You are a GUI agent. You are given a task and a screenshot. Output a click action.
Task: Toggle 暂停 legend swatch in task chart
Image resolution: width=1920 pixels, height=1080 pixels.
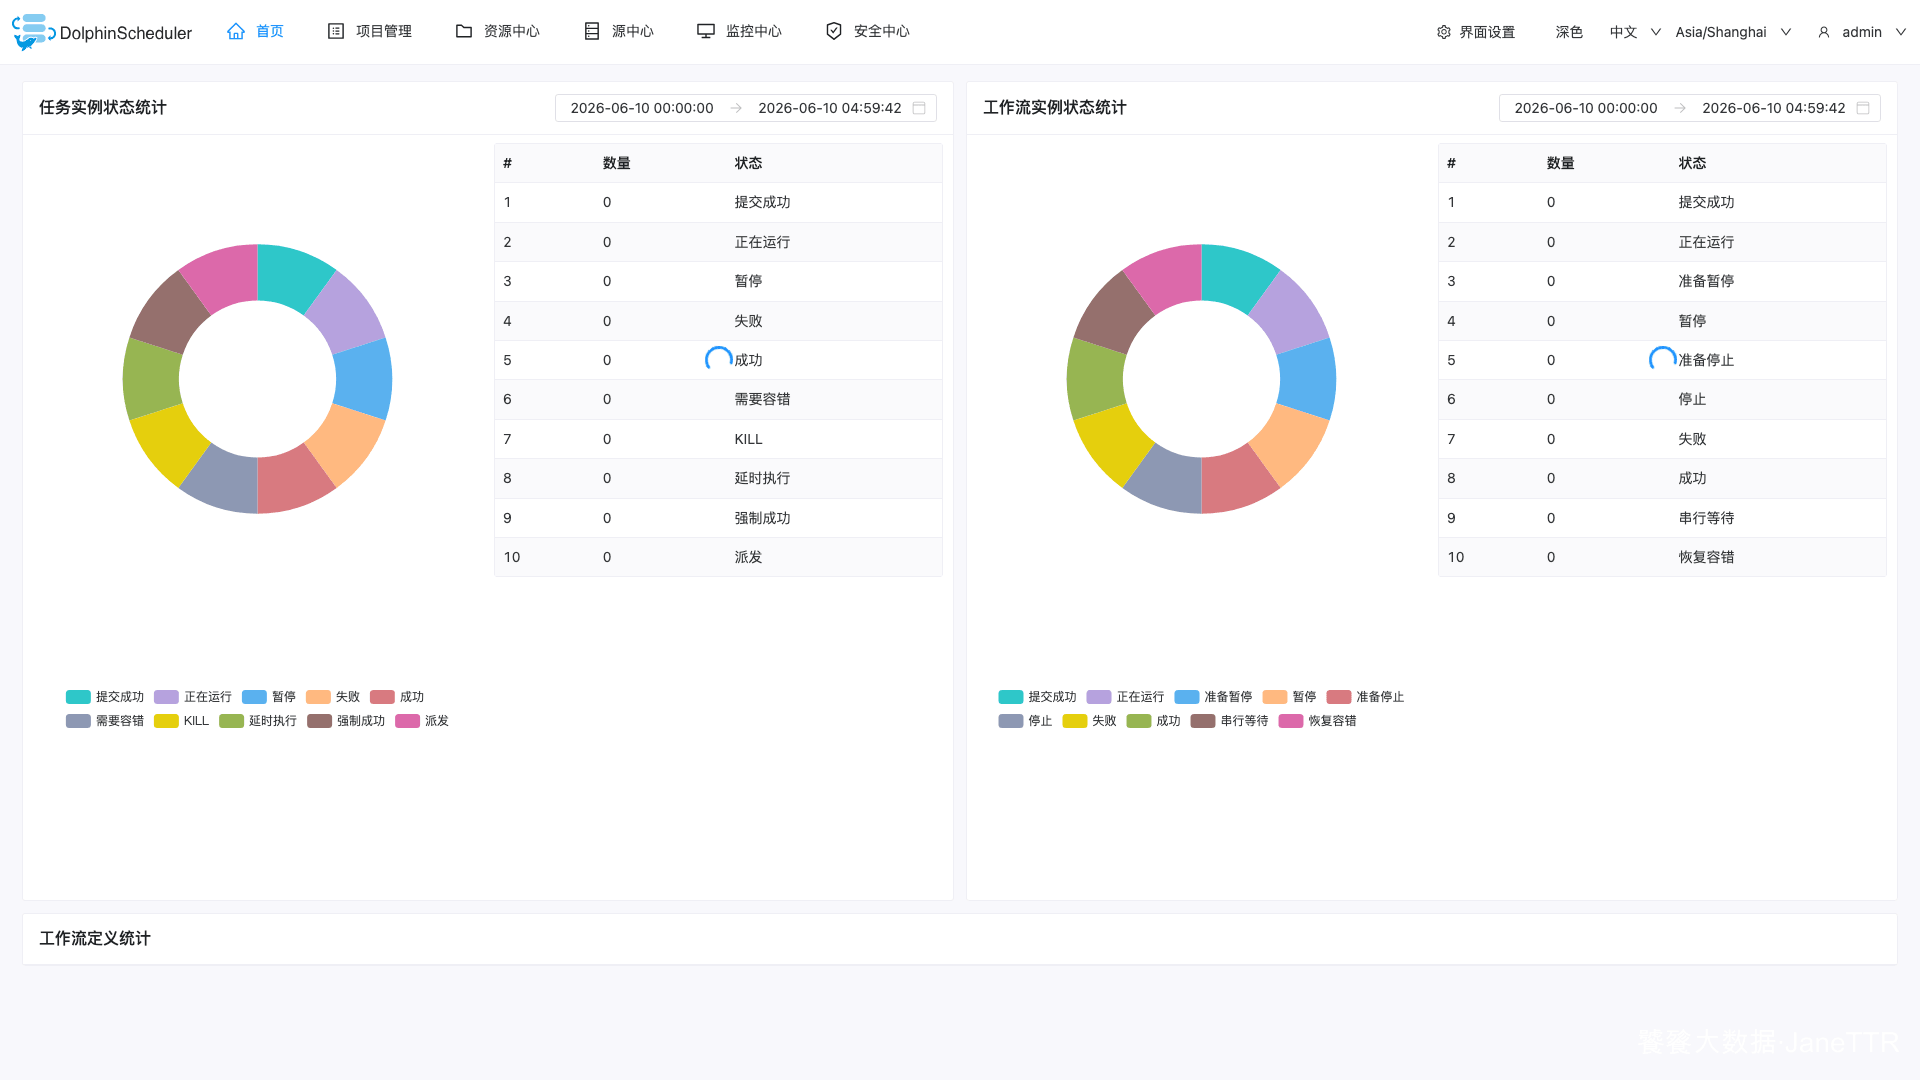click(254, 697)
